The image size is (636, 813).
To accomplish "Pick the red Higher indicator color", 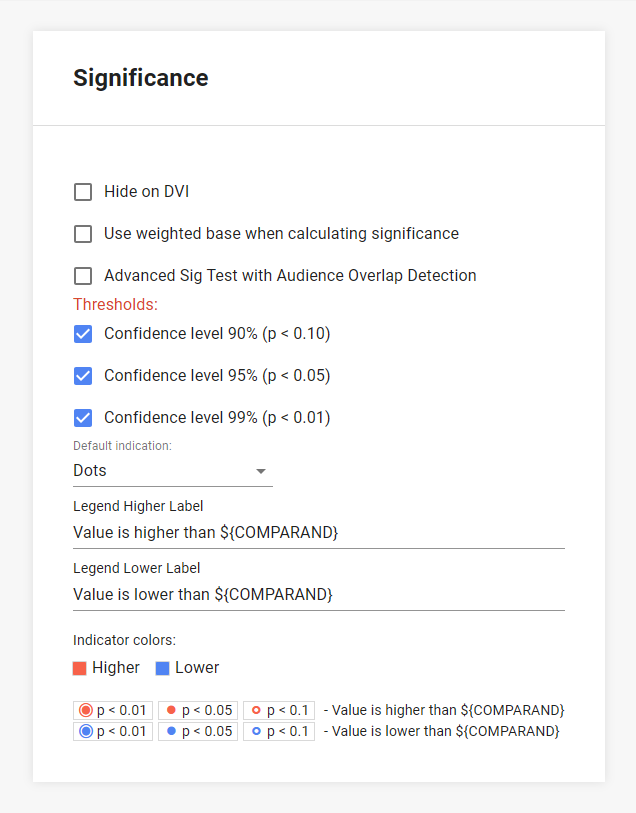I will (80, 668).
